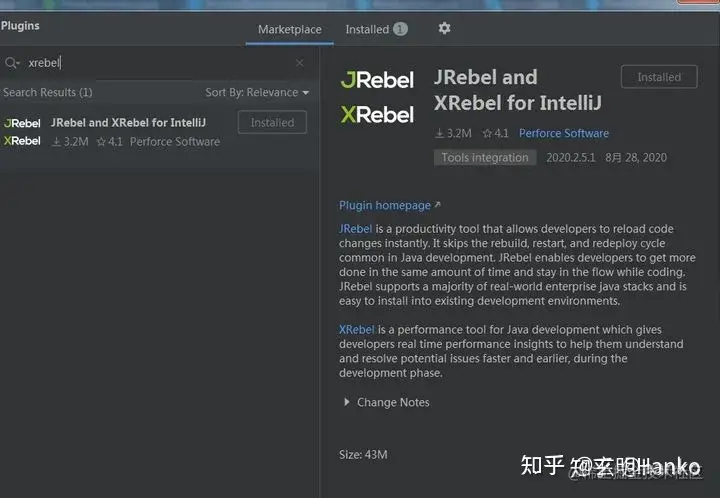
Task: Click the 3.2M downloads count in details
Action: 453,133
